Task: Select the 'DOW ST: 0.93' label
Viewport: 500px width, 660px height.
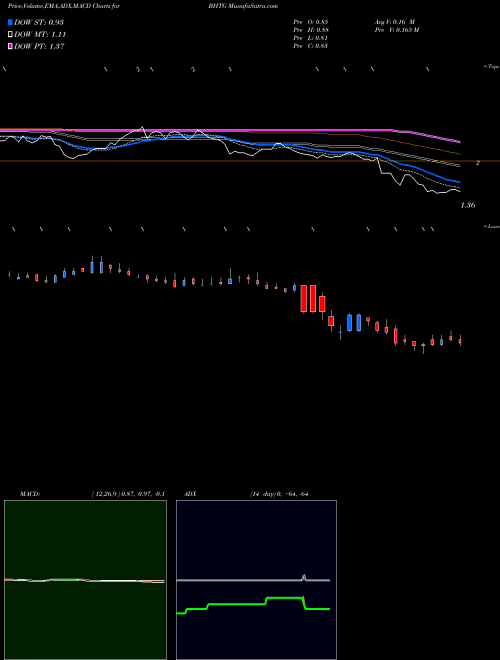Action: 39,22
